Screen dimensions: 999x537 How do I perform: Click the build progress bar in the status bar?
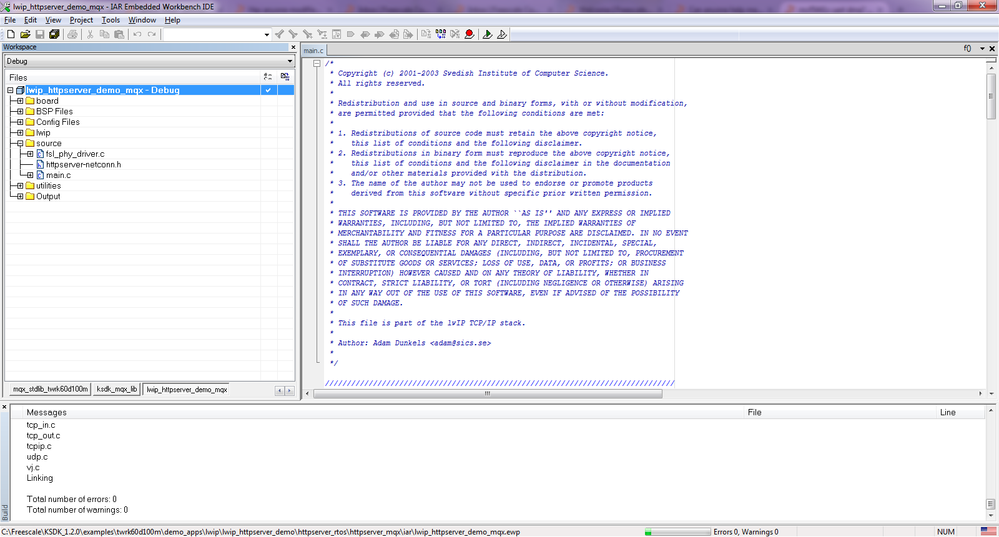tap(677, 532)
